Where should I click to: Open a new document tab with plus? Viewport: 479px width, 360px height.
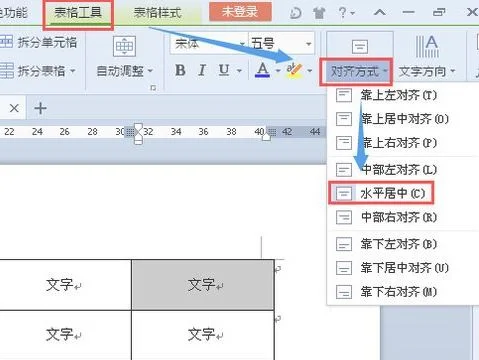40,108
